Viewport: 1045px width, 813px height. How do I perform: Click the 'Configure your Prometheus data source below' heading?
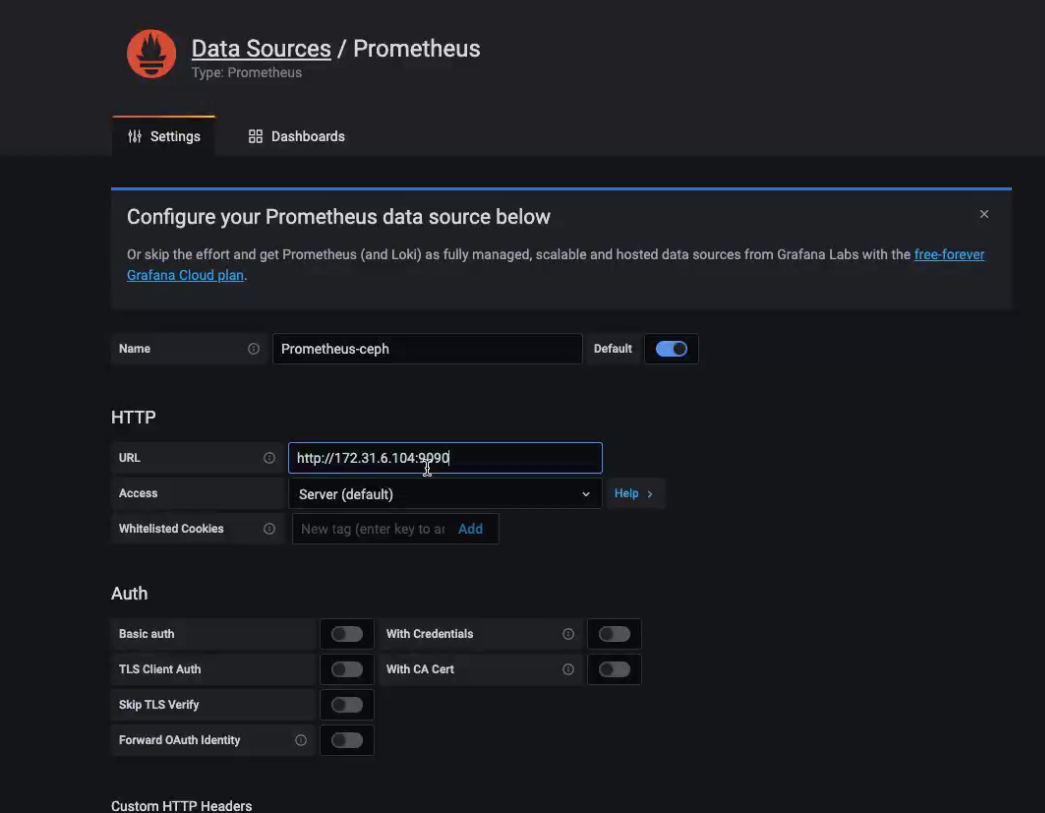pyautogui.click(x=339, y=217)
